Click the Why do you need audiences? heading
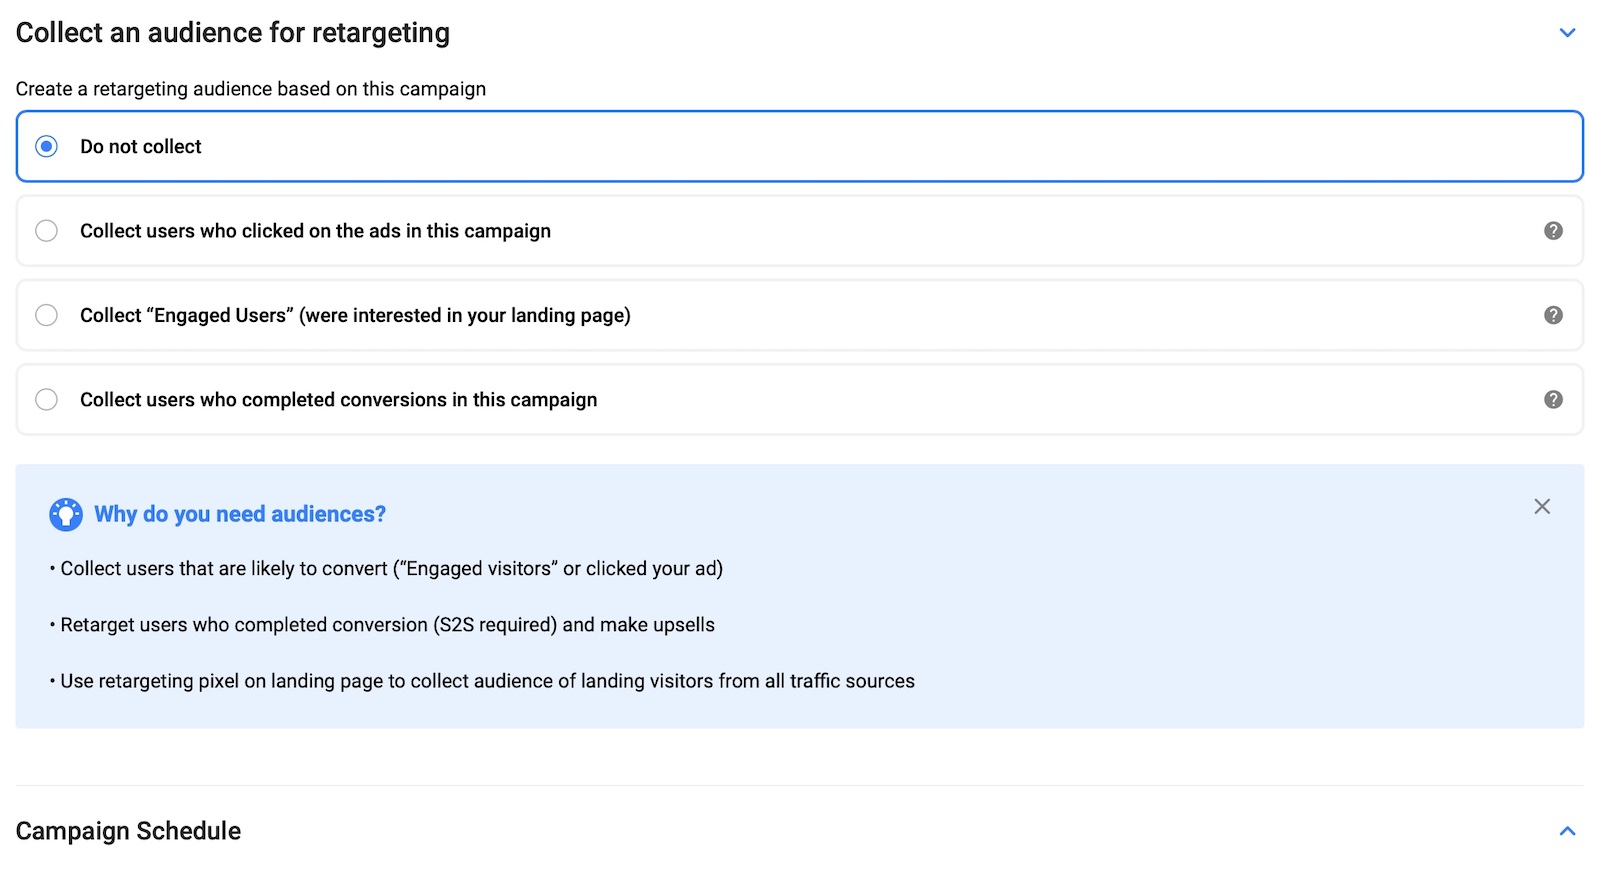1600x872 pixels. (240, 514)
